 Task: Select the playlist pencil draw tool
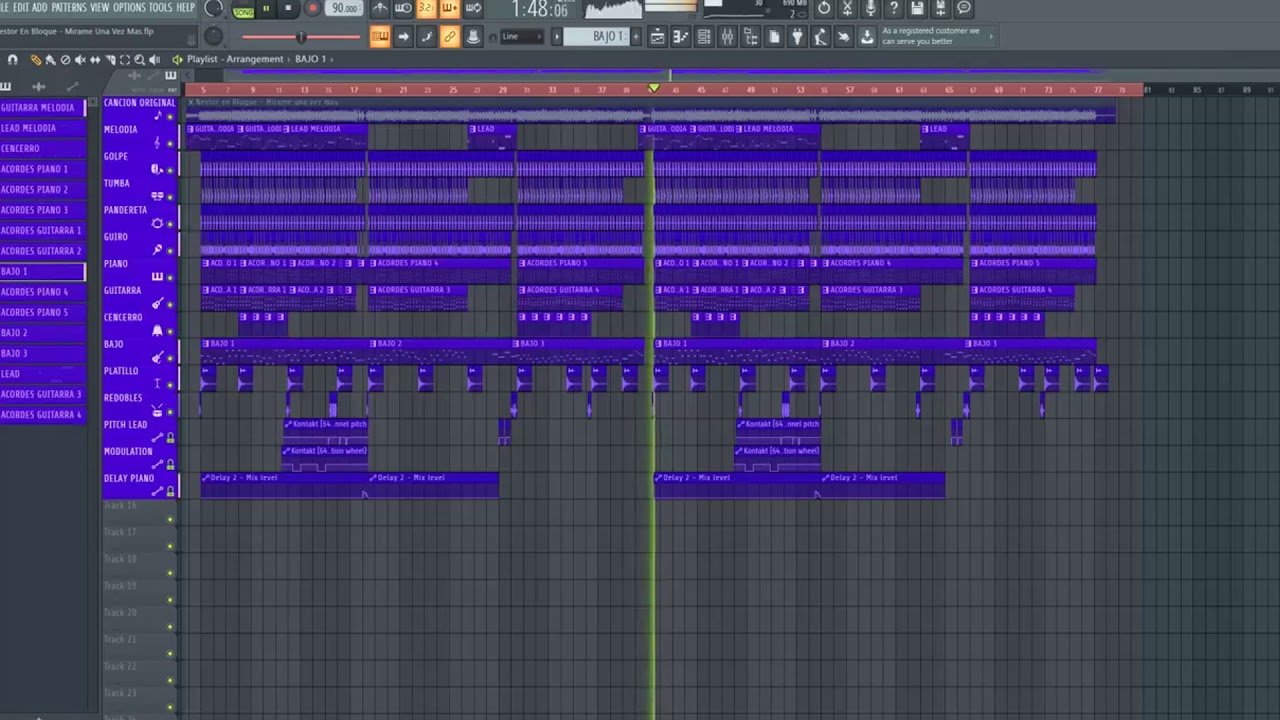36,60
